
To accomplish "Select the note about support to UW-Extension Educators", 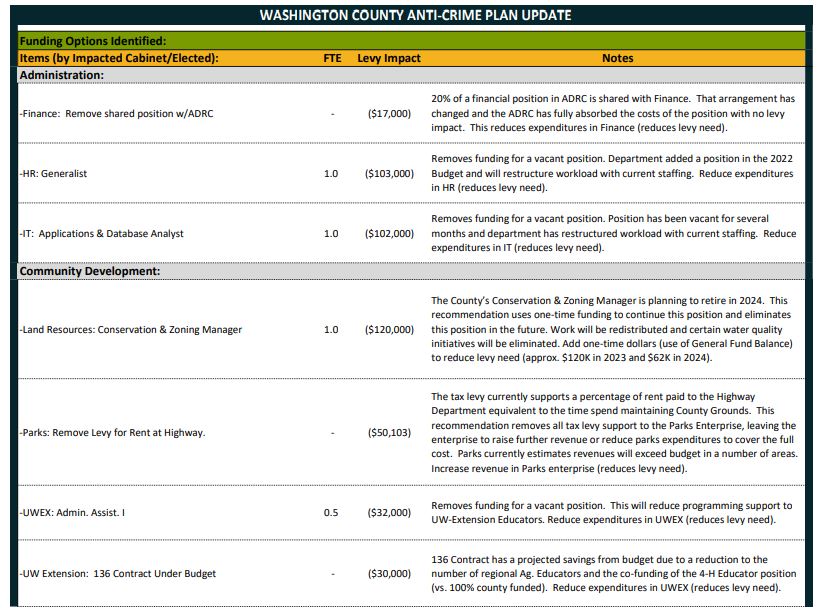I will point(612,513).
